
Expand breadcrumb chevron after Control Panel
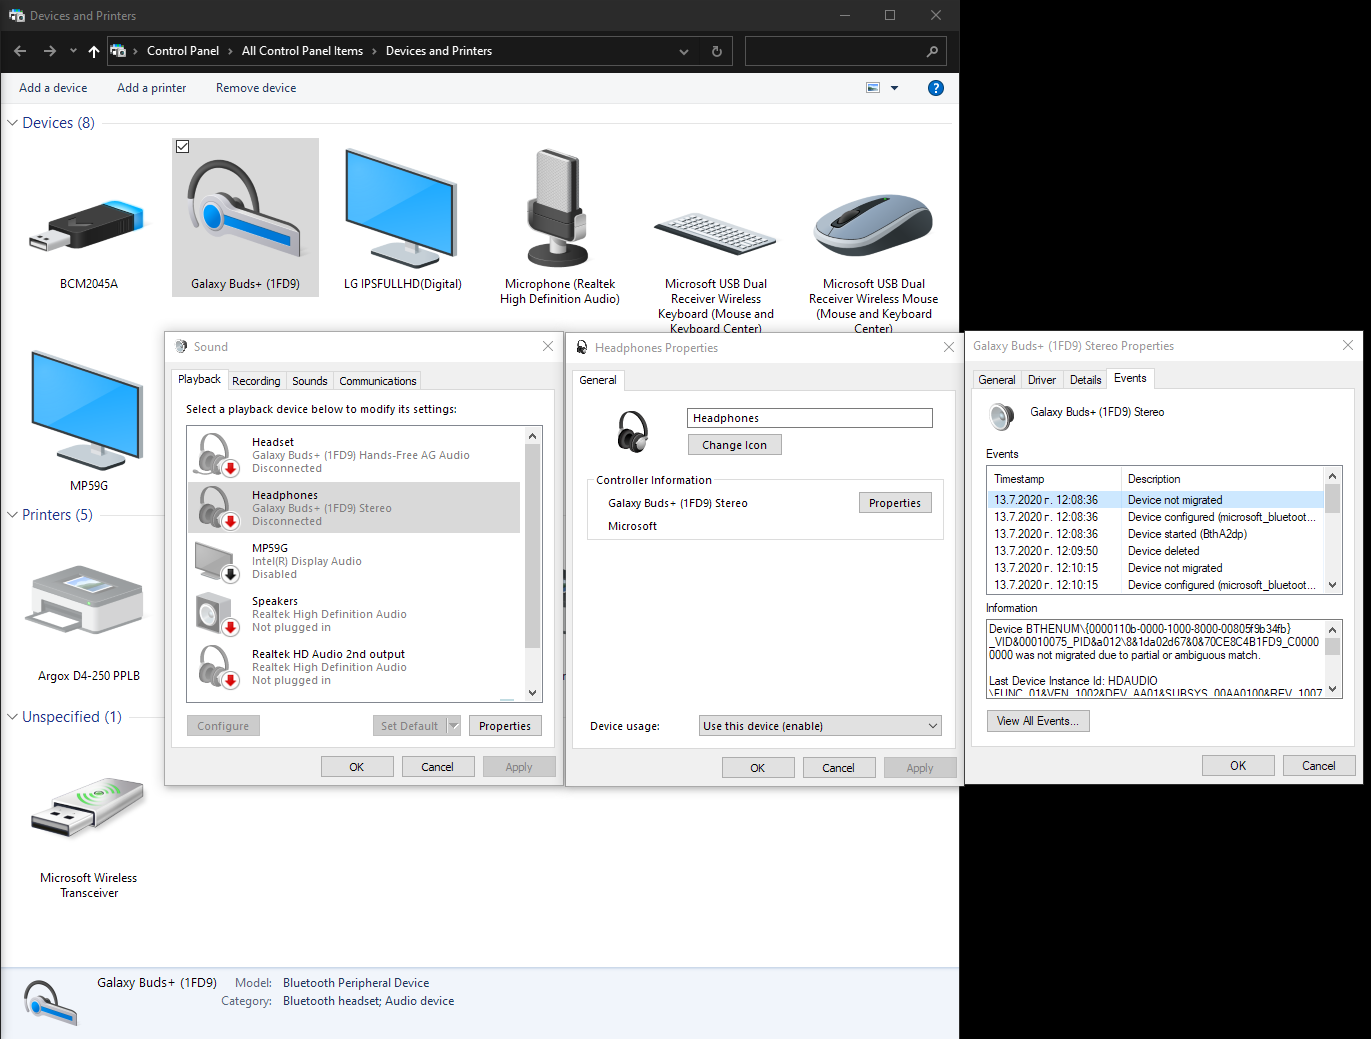point(230,51)
